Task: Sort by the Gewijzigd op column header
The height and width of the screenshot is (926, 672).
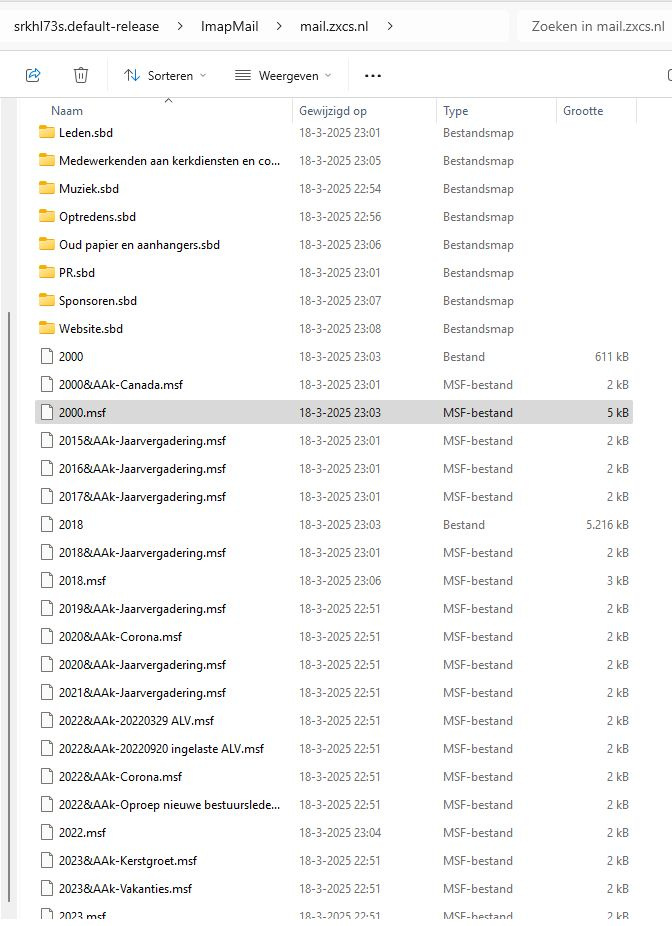Action: coord(332,111)
